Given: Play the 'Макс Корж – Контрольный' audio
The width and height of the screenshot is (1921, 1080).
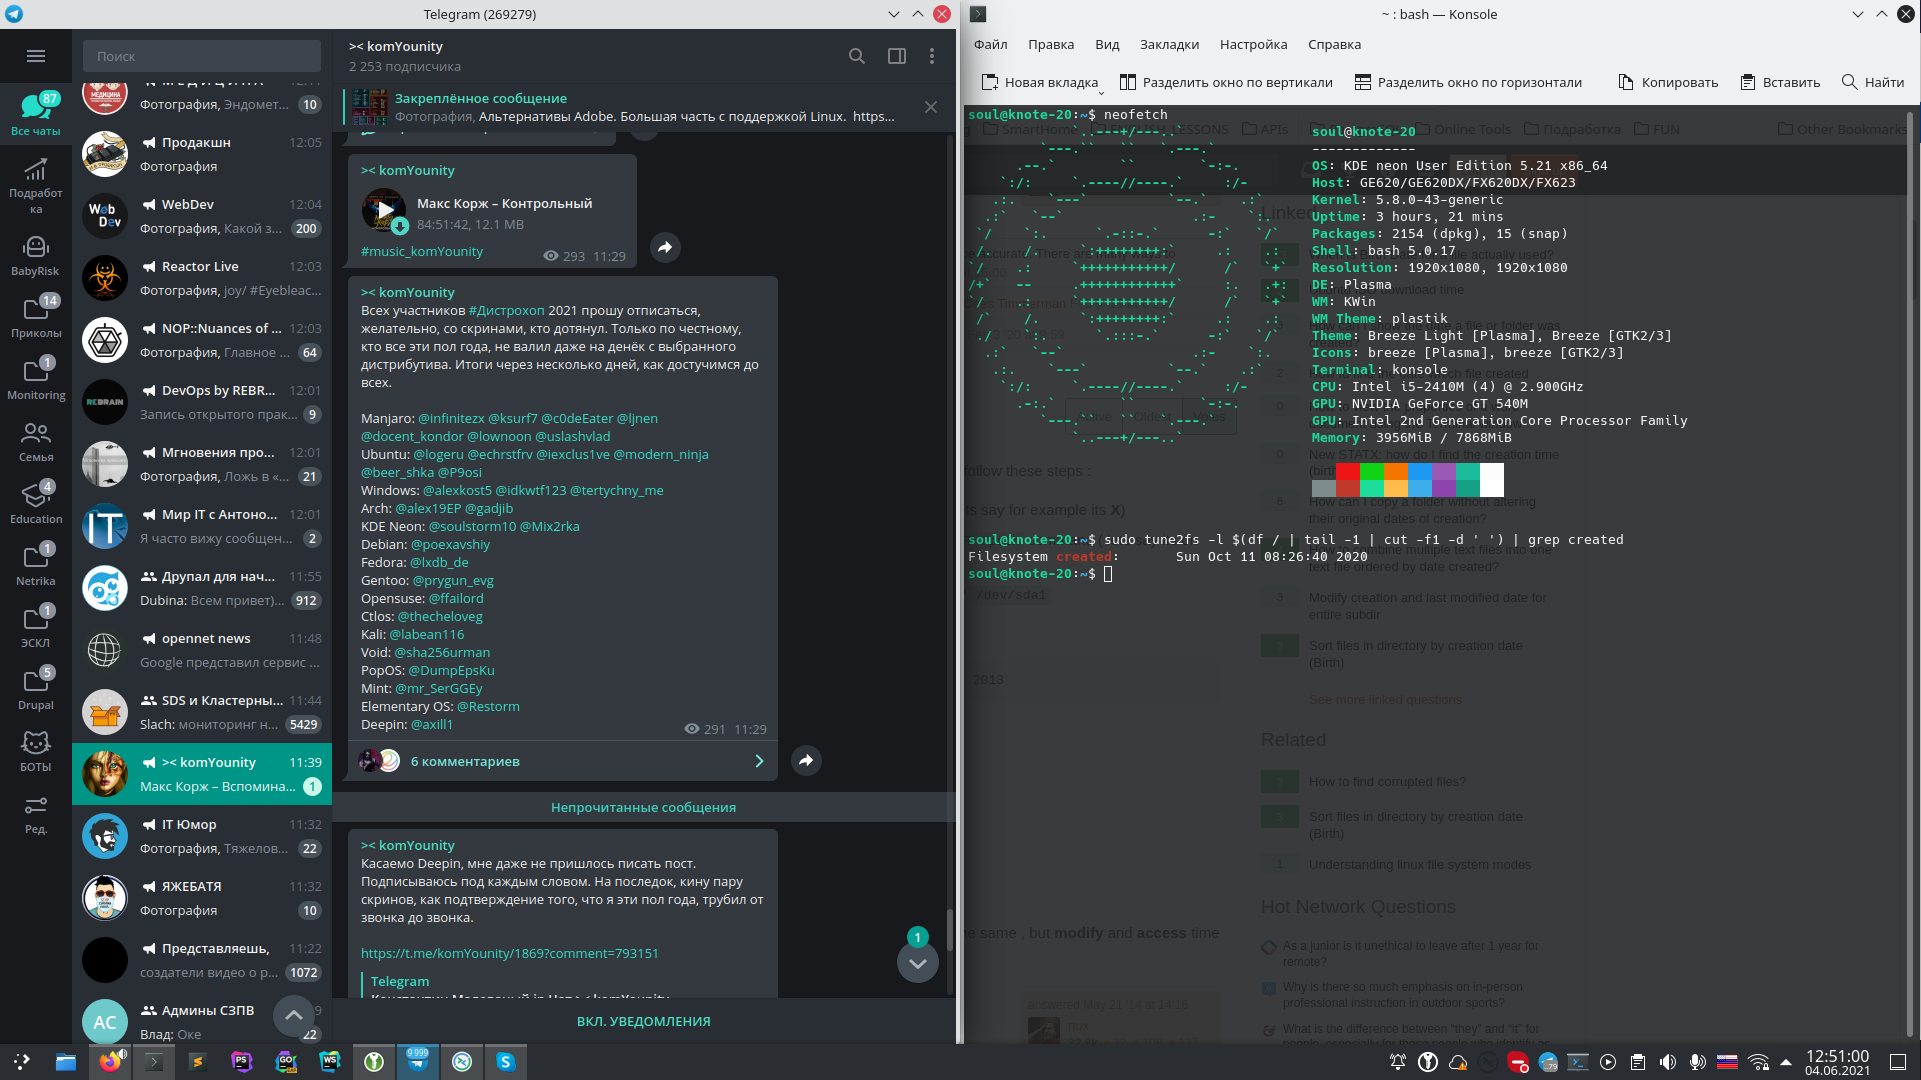Looking at the screenshot, I should [384, 210].
